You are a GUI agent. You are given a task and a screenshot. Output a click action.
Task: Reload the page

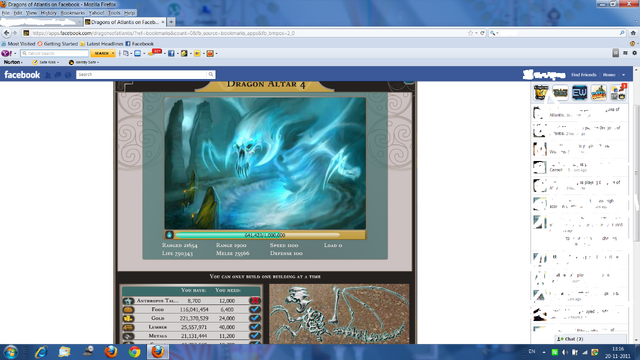coord(482,33)
